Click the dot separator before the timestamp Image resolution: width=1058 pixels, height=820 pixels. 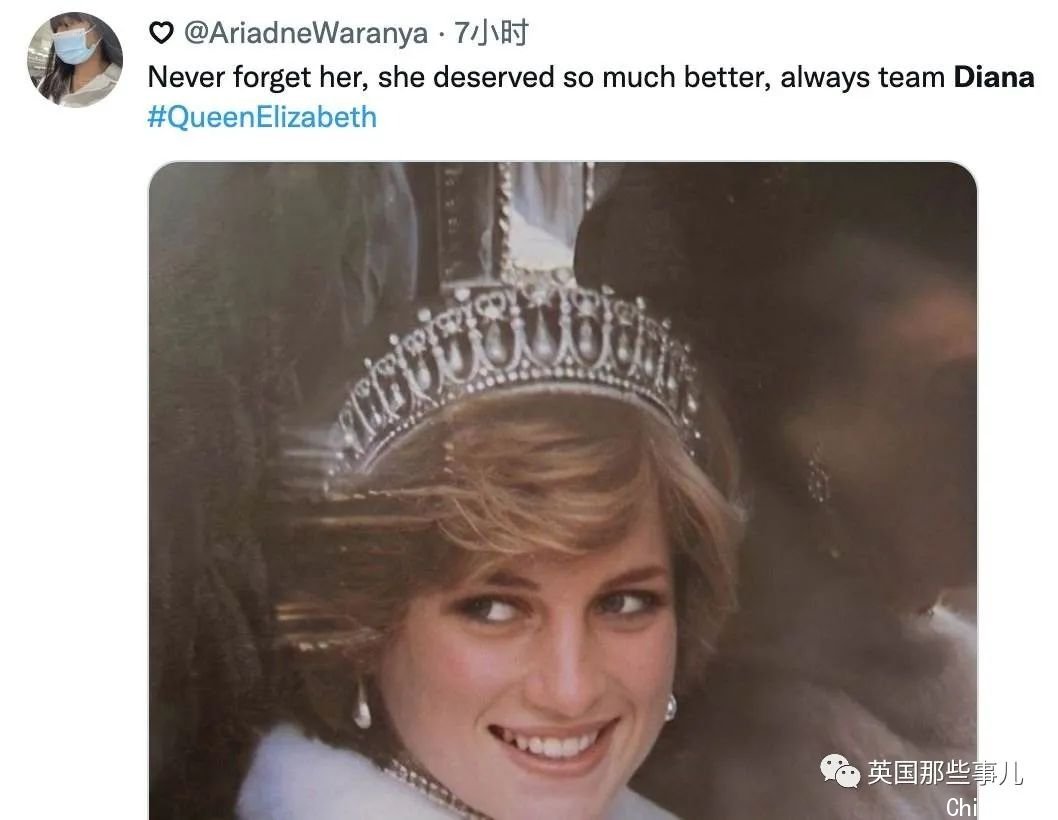pos(441,34)
